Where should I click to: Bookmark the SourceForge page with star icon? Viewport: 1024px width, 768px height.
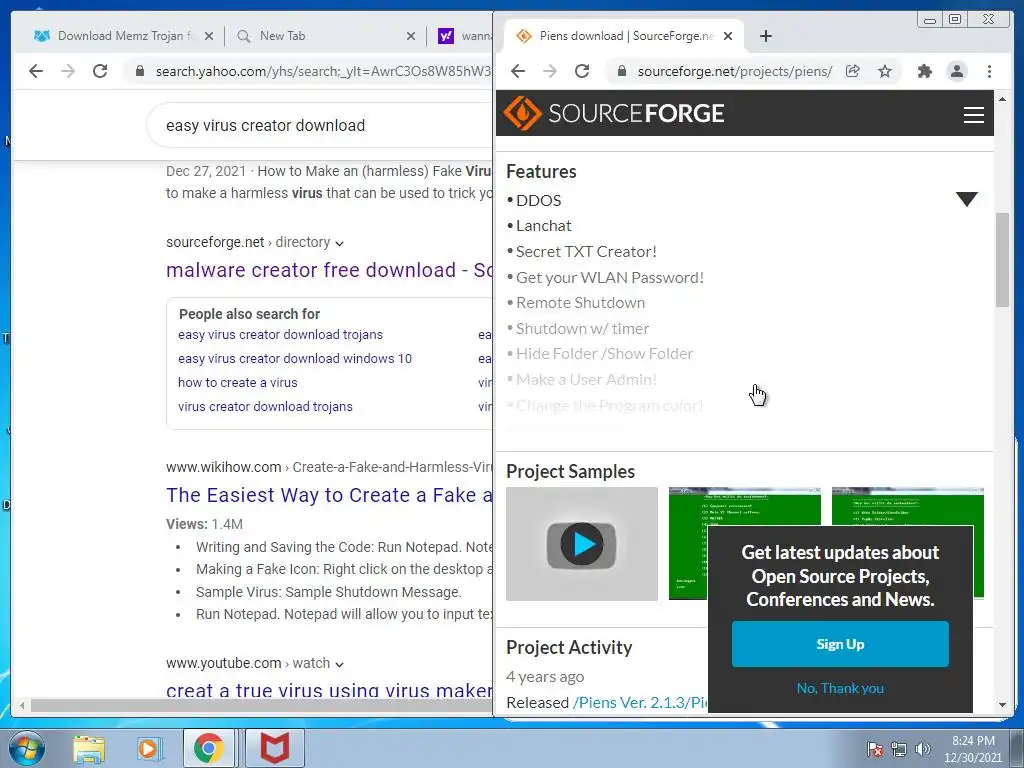(x=885, y=71)
